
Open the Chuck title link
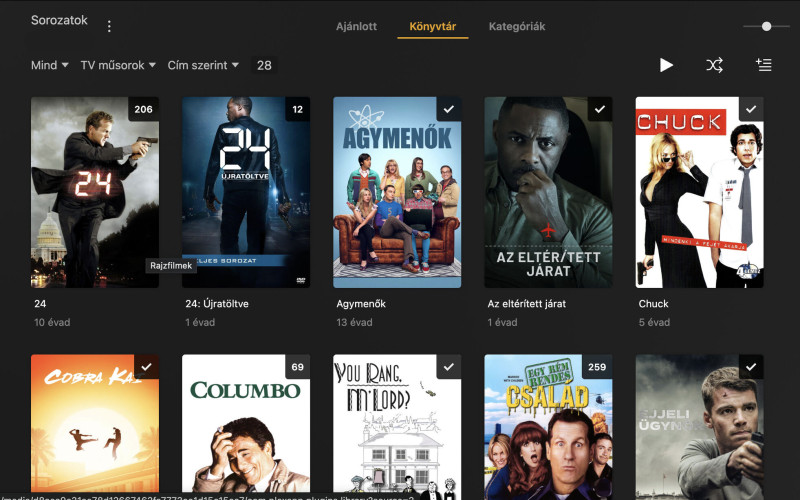[653, 304]
